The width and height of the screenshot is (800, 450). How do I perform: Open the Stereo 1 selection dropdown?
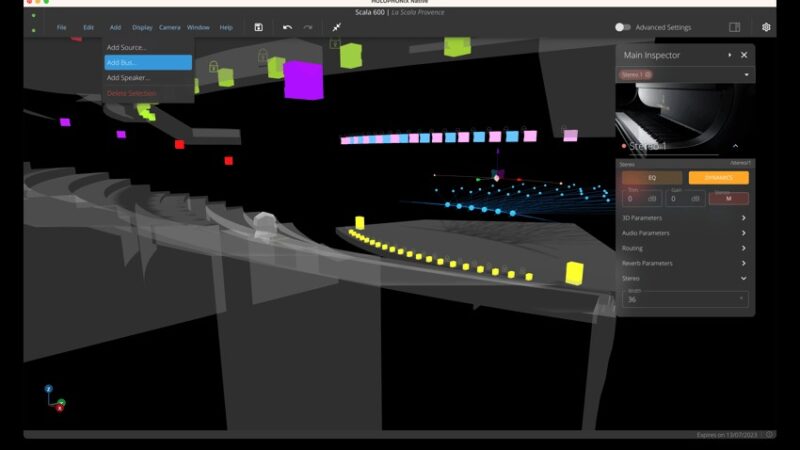(x=746, y=75)
